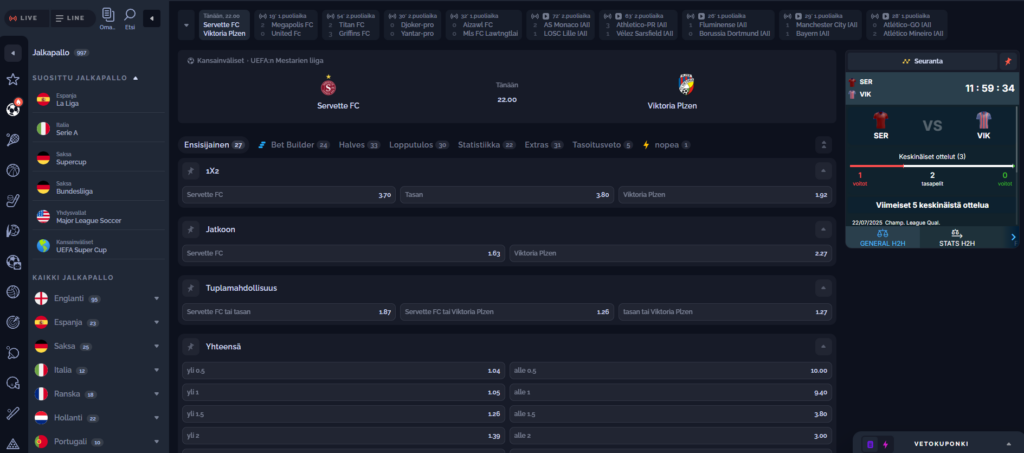Viewport: 1024px width, 453px height.
Task: Pin the Seuranta tracker widget
Action: click(x=1008, y=61)
